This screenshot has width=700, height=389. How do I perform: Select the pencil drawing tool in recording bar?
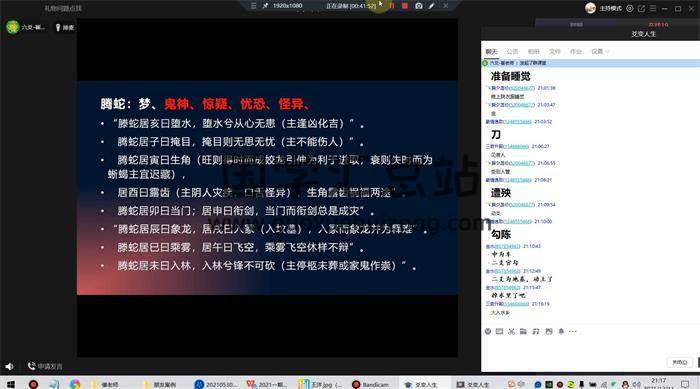click(x=432, y=6)
